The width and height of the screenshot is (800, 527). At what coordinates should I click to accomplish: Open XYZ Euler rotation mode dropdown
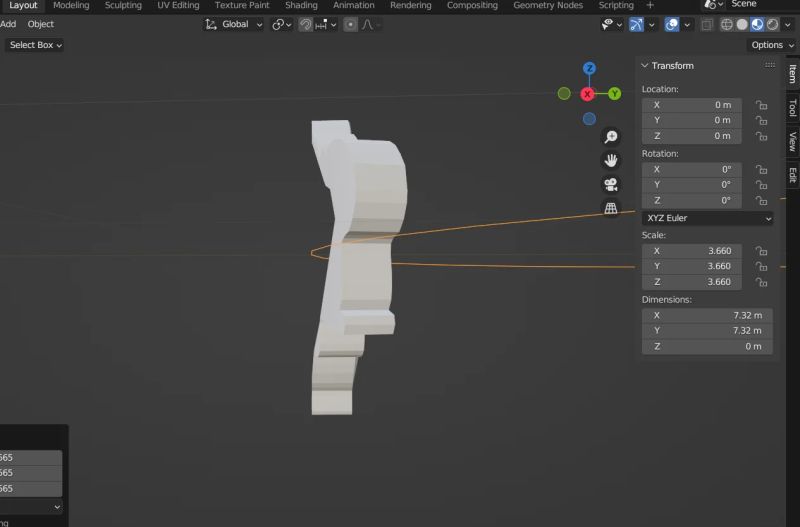tap(707, 218)
